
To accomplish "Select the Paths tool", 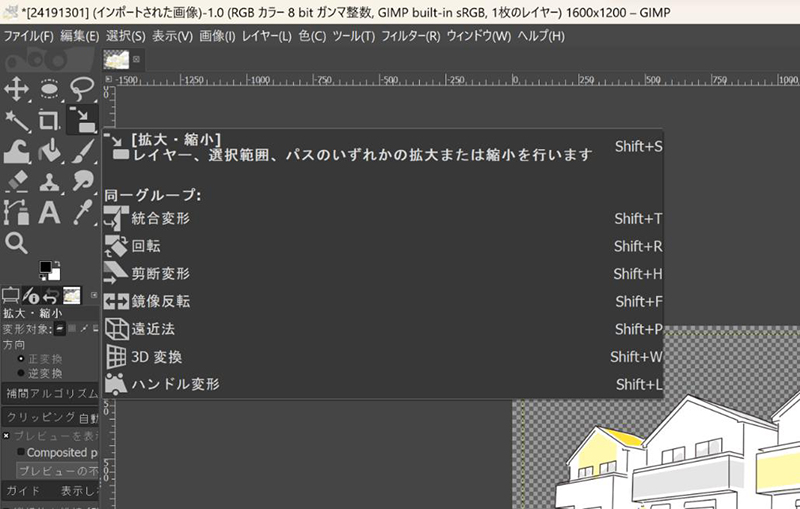I will pyautogui.click(x=16, y=212).
